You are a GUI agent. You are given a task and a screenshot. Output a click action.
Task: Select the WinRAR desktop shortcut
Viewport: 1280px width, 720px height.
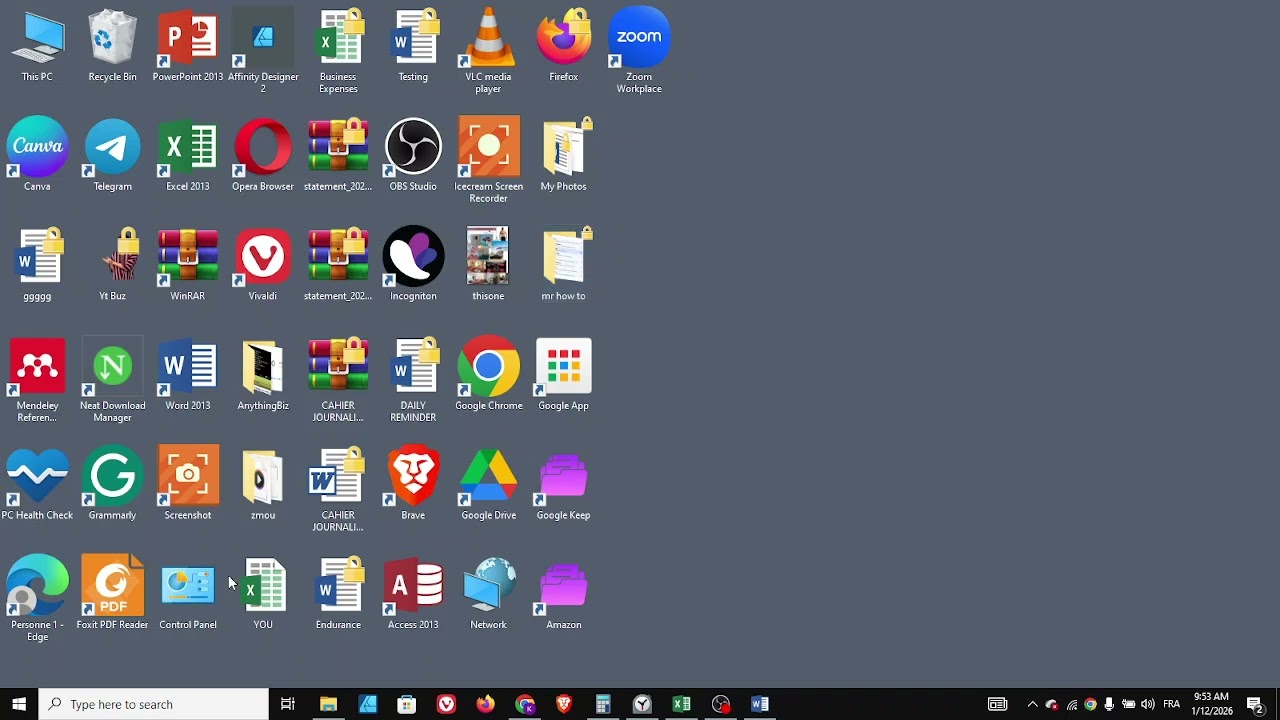188,266
